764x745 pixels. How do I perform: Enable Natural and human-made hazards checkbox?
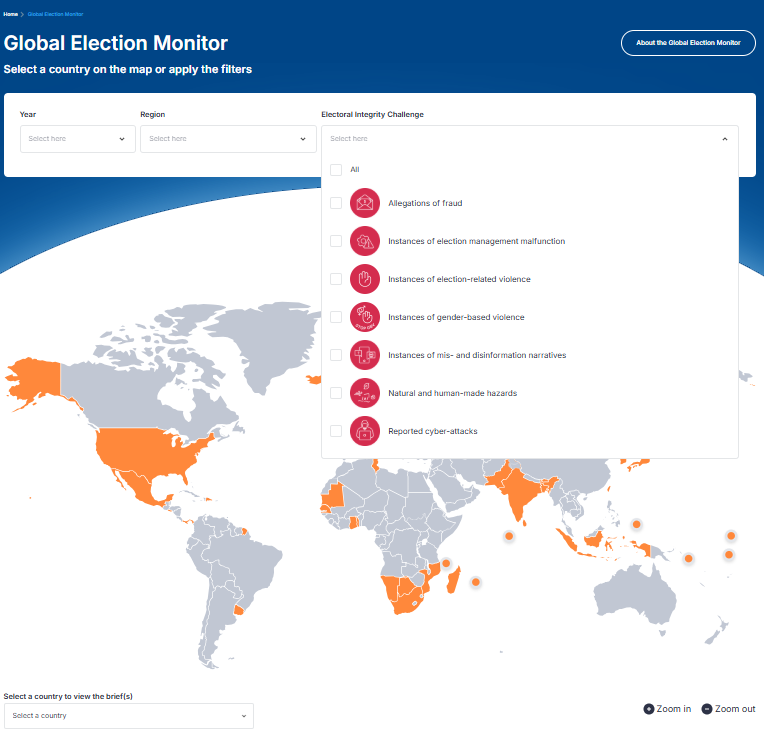[336, 393]
